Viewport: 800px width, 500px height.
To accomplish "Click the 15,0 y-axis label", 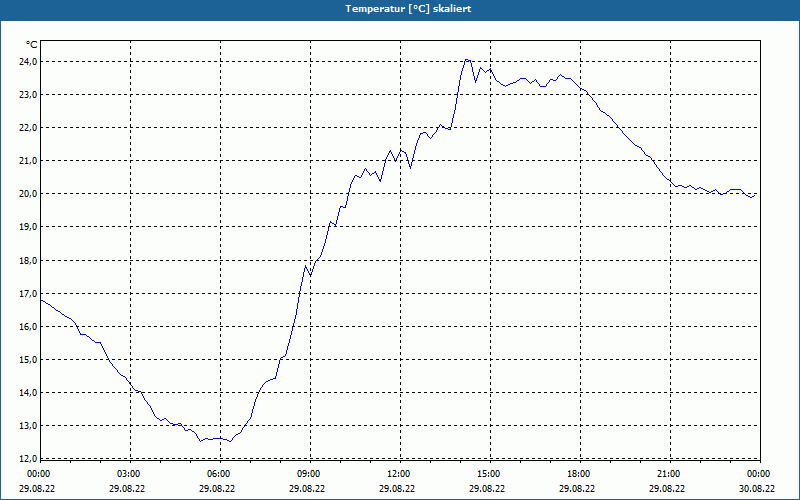I will pos(29,360).
